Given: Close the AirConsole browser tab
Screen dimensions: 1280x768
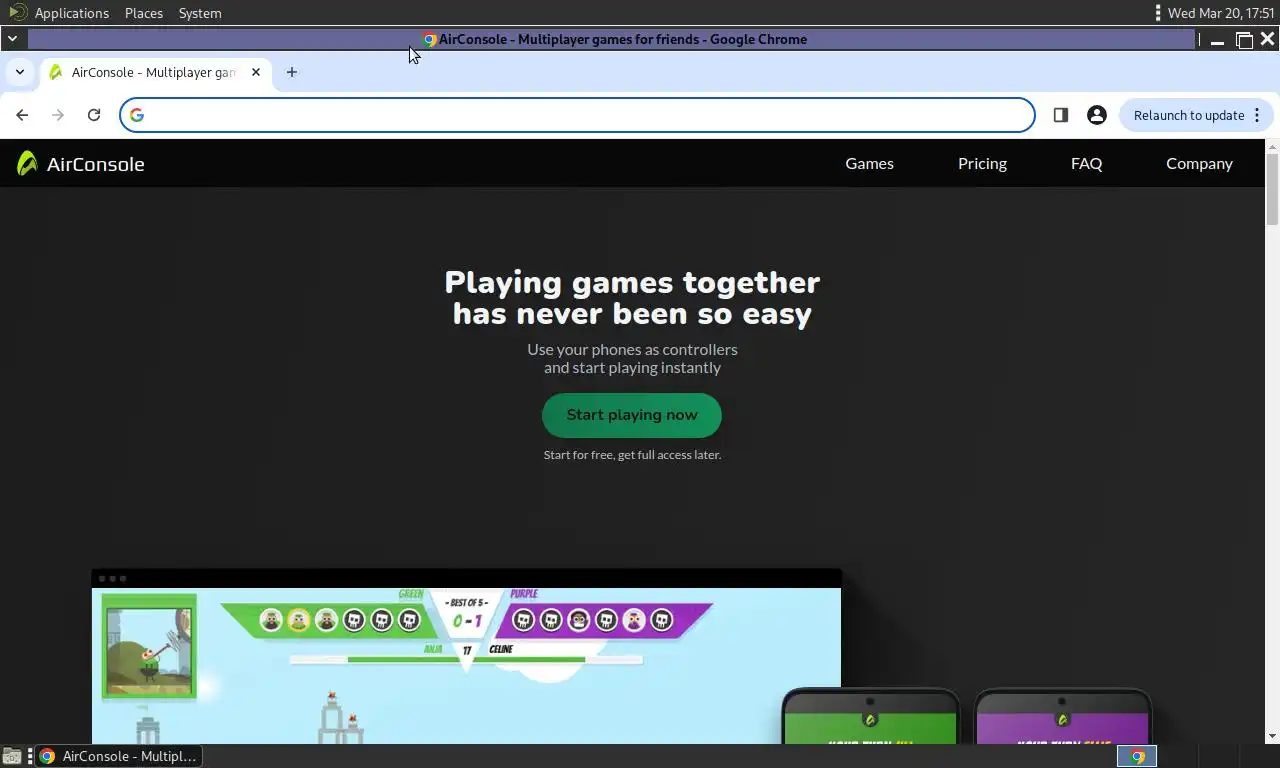Looking at the screenshot, I should (256, 72).
